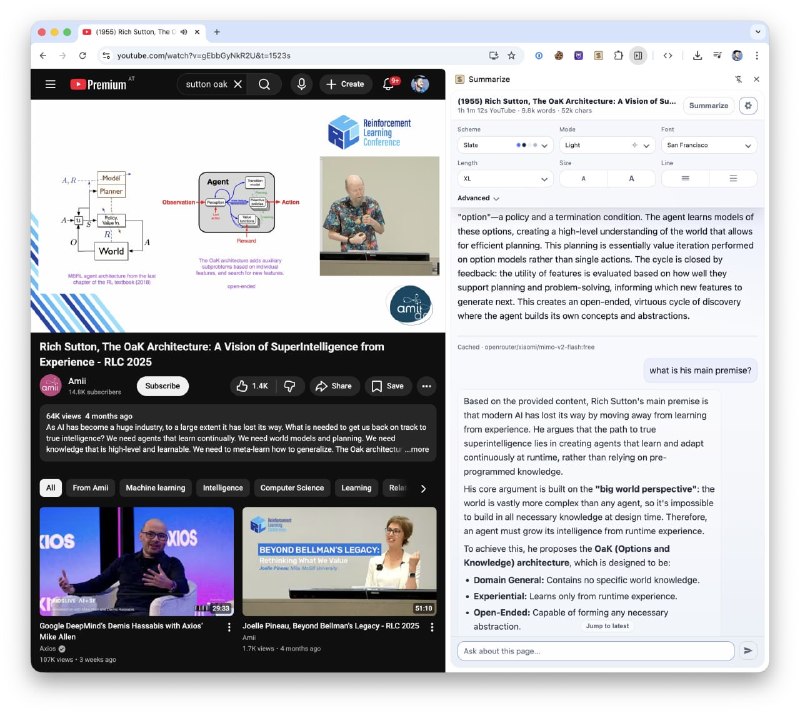Click the YouTube search magnifier button
This screenshot has height=713, width=800.
tap(264, 84)
